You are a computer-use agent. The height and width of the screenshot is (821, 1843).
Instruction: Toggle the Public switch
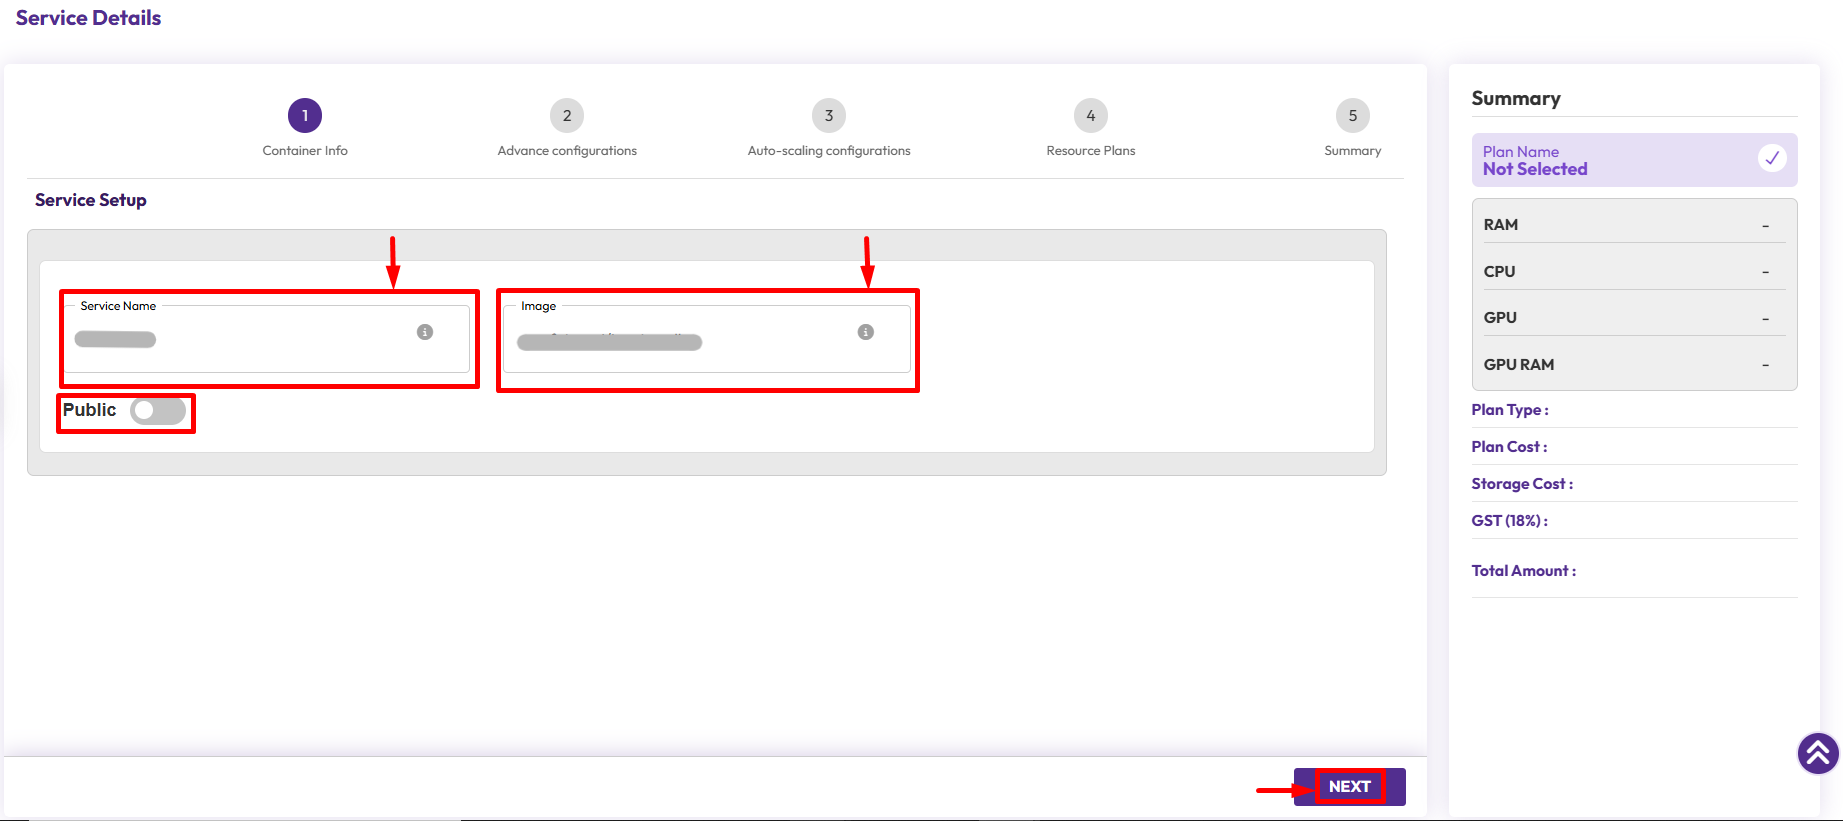coord(158,411)
